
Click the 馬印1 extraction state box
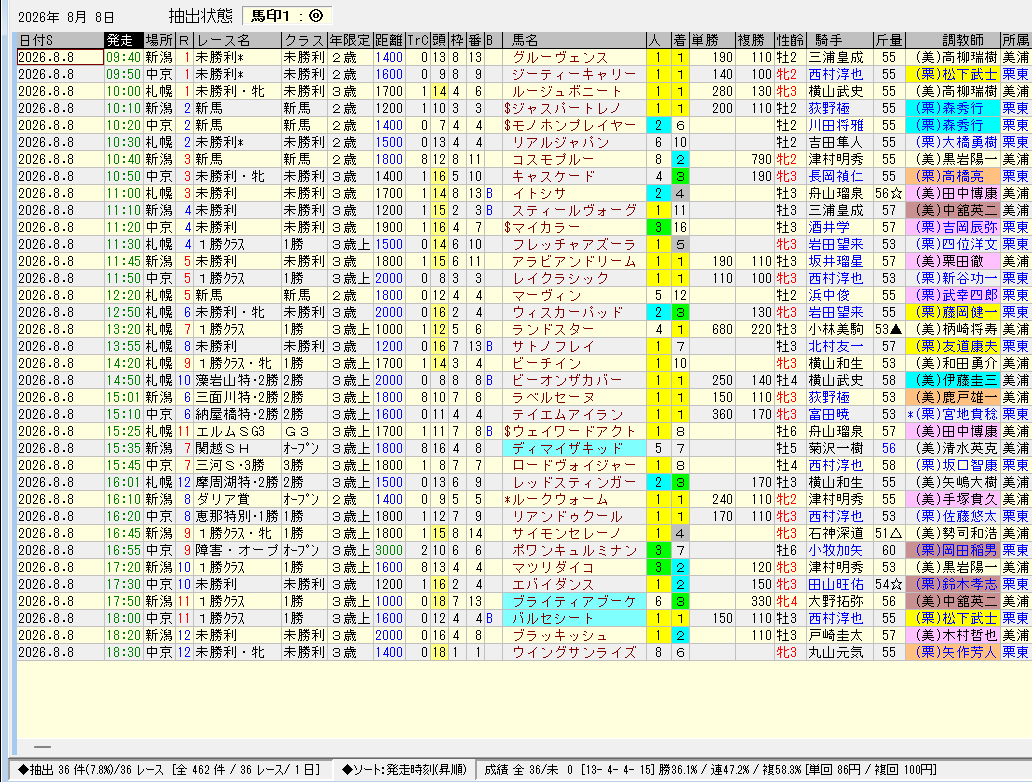[287, 16]
